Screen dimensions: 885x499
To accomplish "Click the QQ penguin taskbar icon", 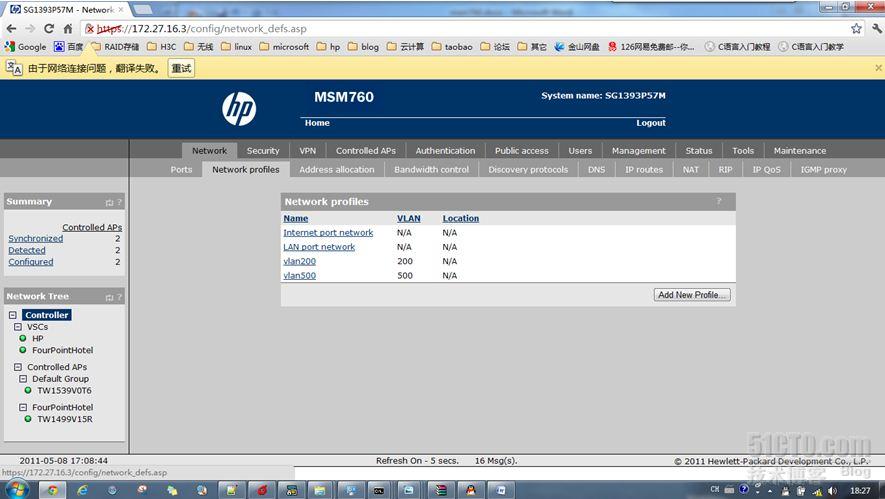I will [470, 490].
